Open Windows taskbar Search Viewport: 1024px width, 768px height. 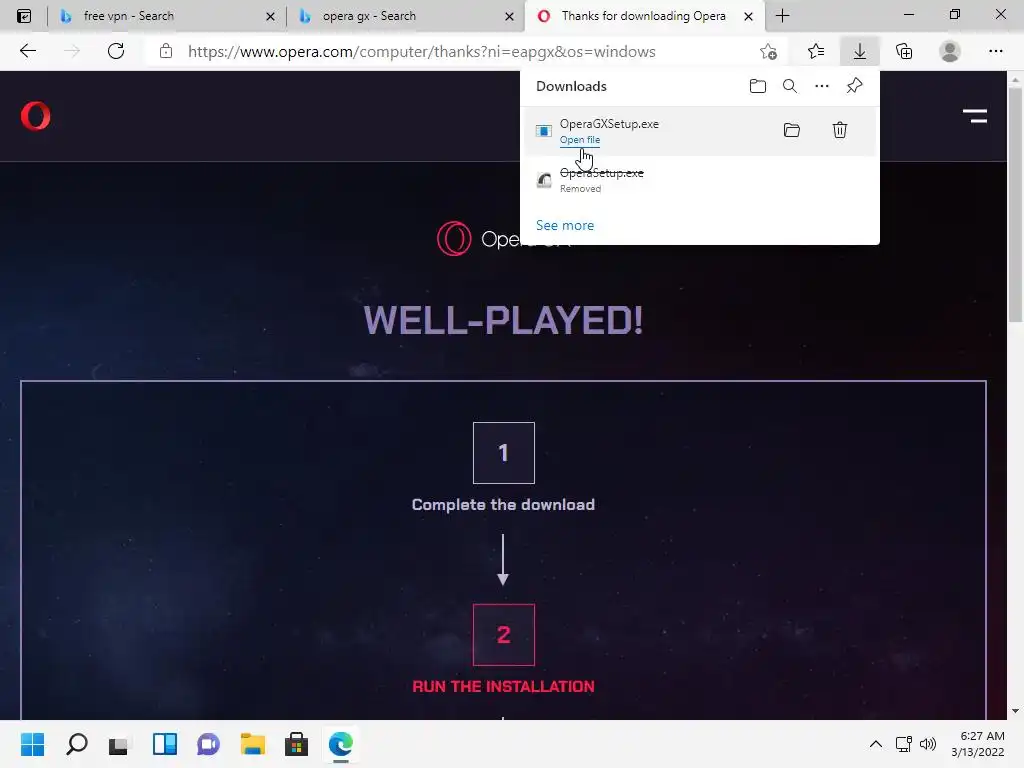76,744
